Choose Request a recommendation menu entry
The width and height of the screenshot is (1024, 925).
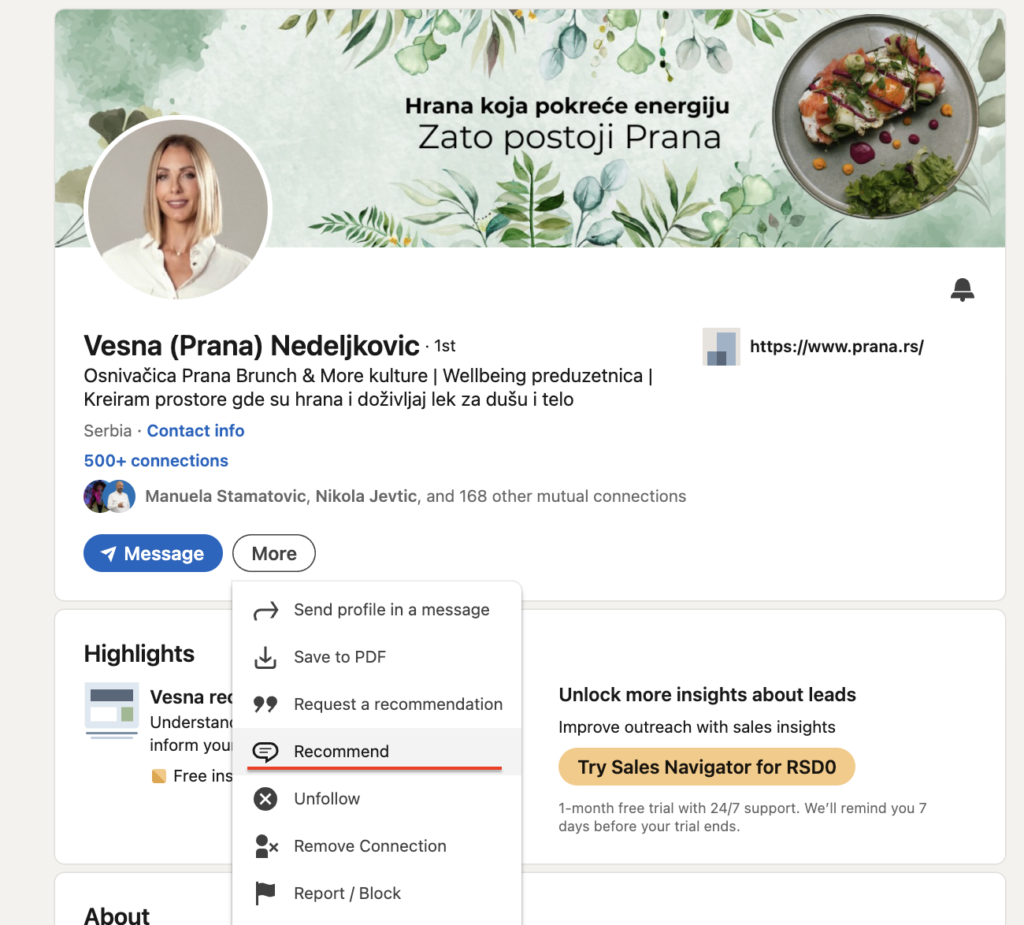398,704
